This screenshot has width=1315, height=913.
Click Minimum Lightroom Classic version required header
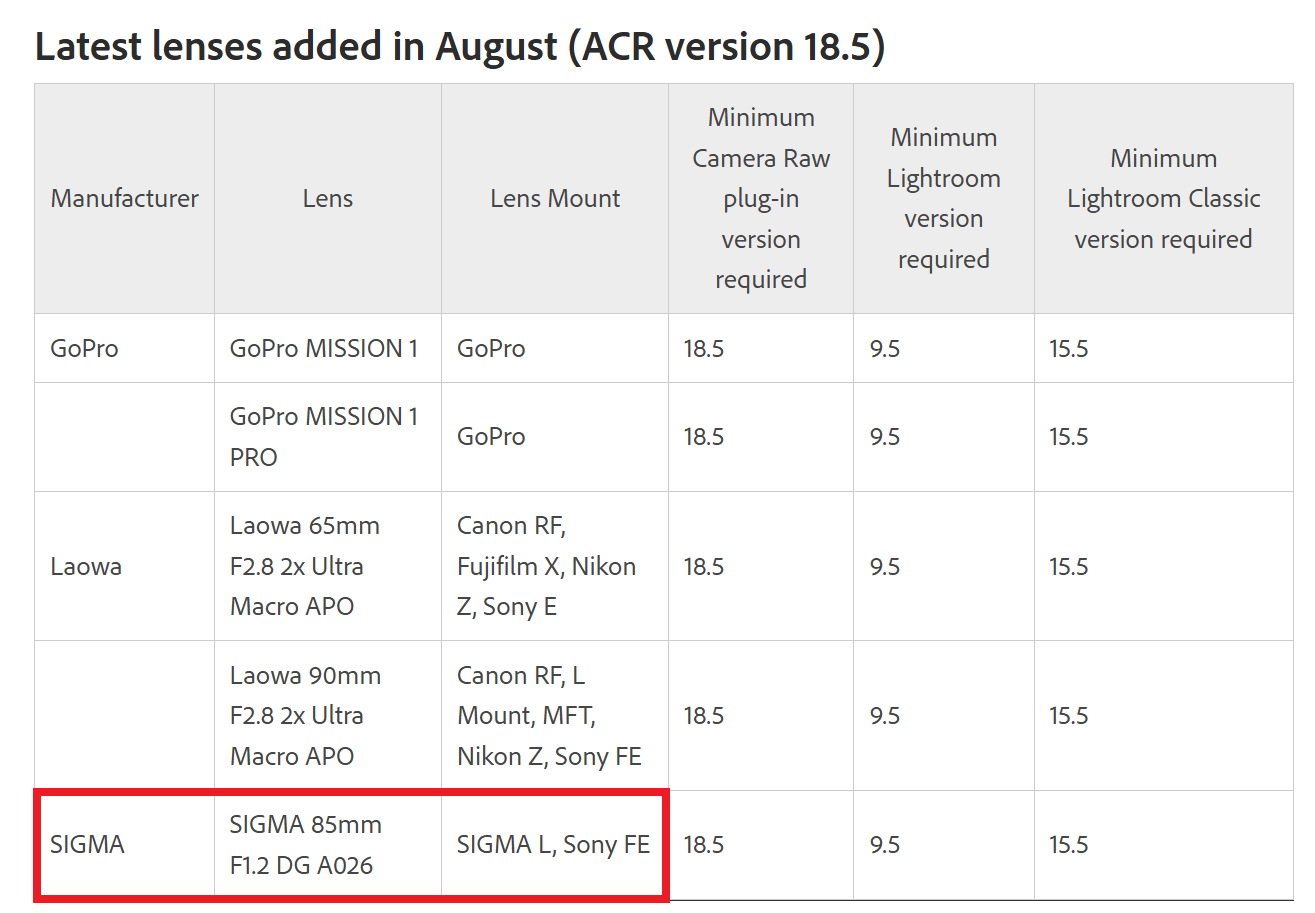(x=1164, y=198)
